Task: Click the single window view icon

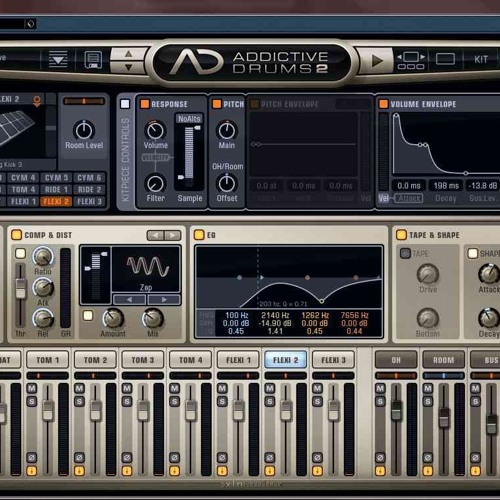Action: 445,59
